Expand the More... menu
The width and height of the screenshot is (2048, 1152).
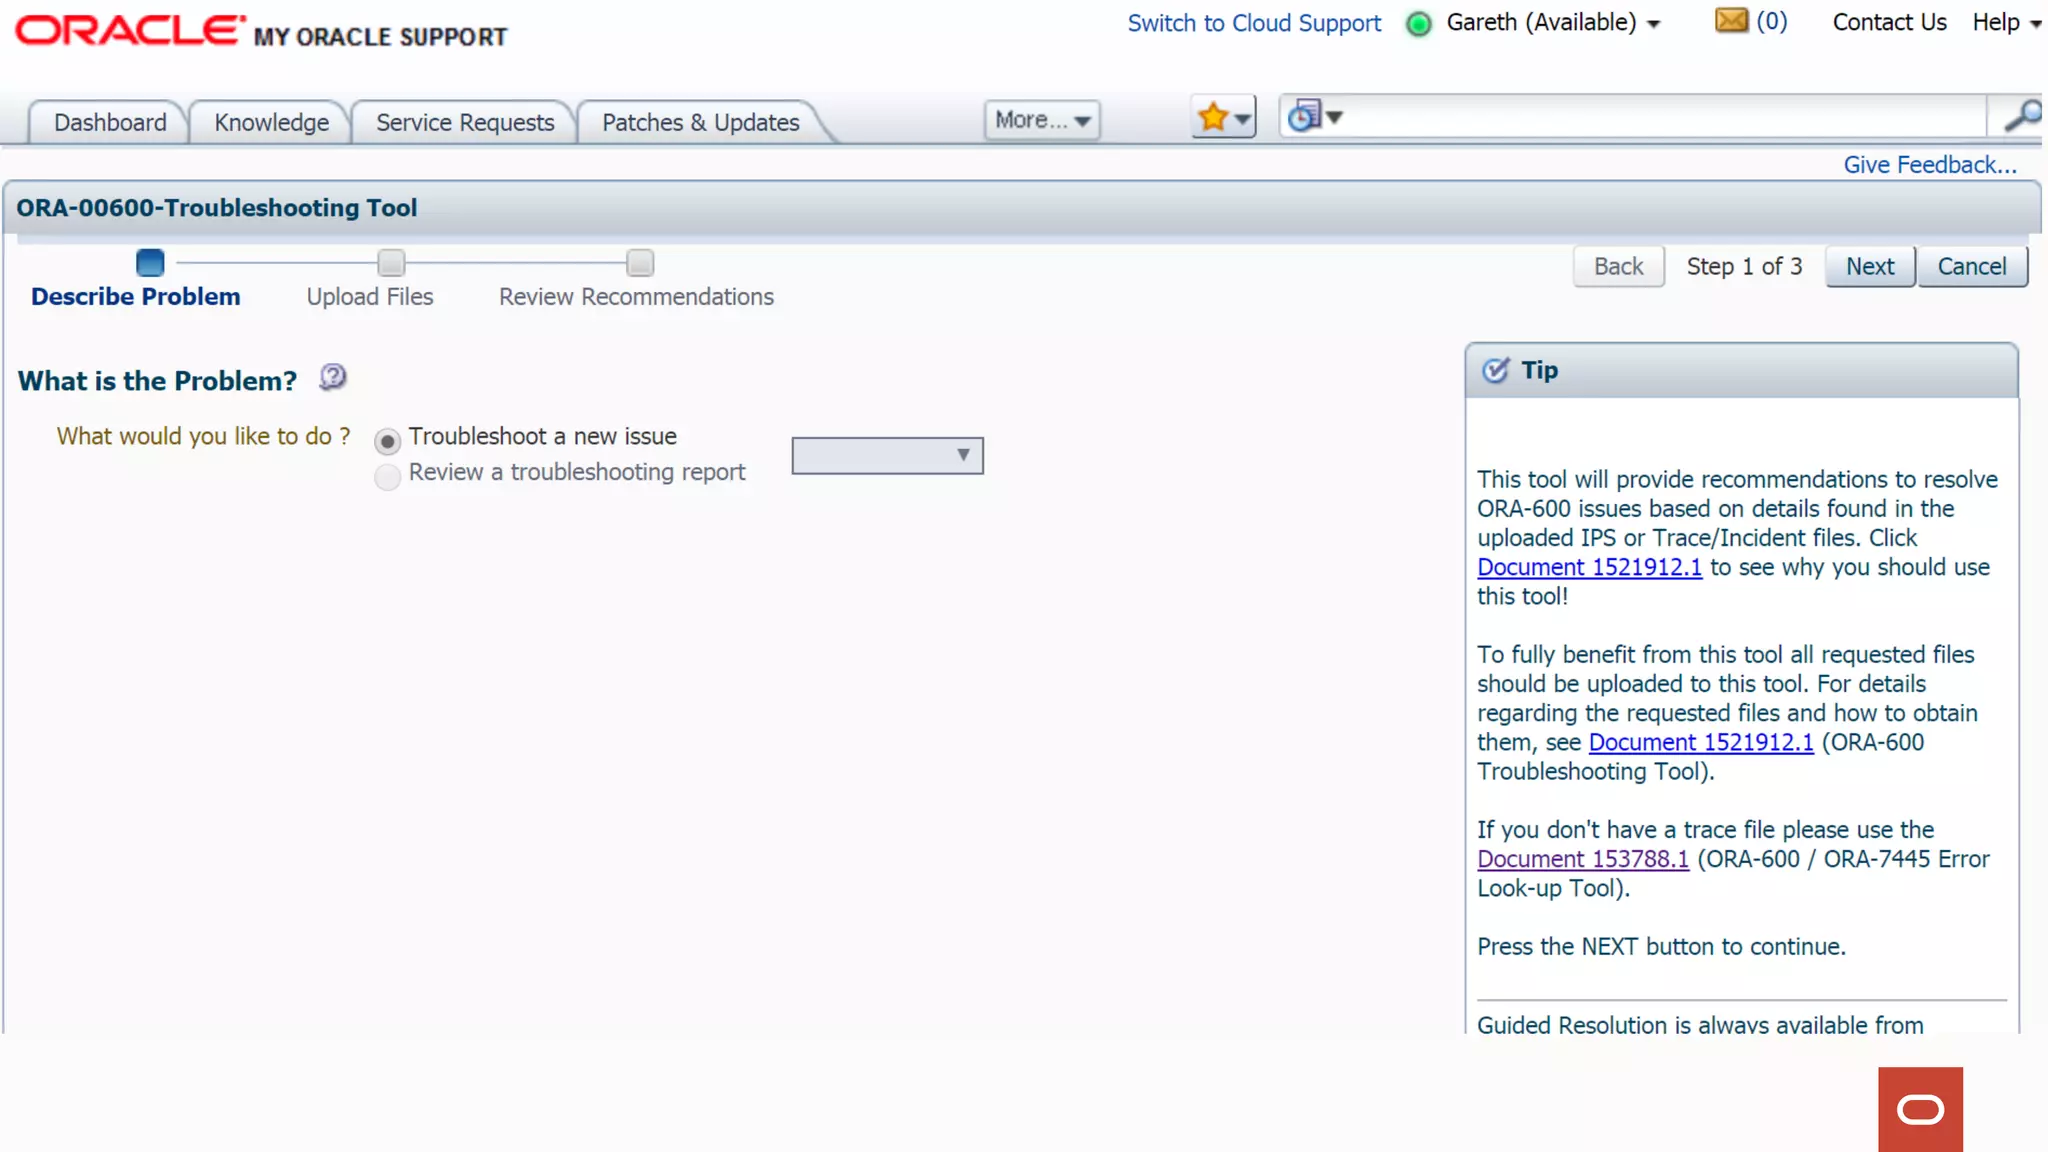click(1041, 120)
